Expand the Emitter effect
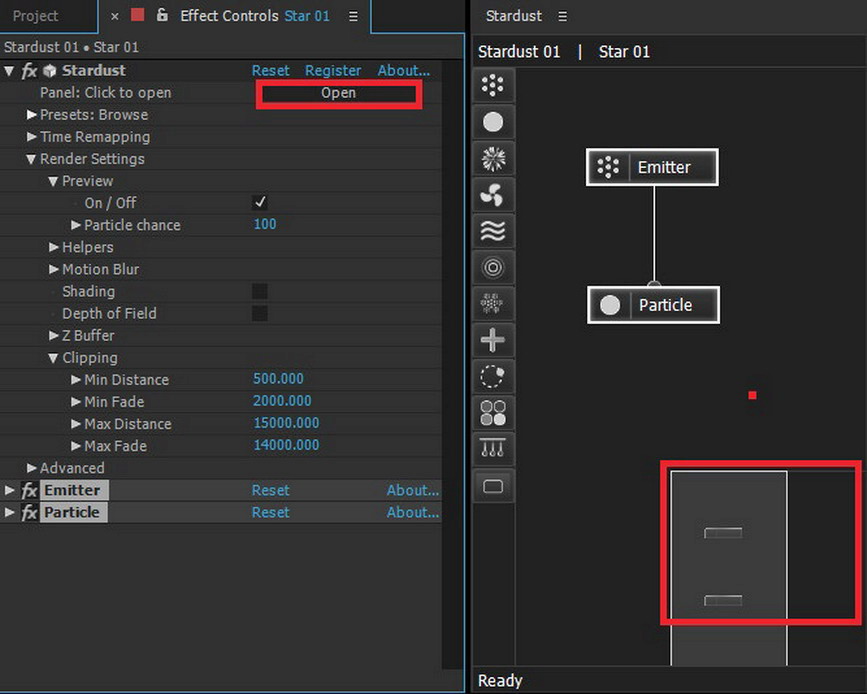Image resolution: width=867 pixels, height=694 pixels. coord(9,491)
